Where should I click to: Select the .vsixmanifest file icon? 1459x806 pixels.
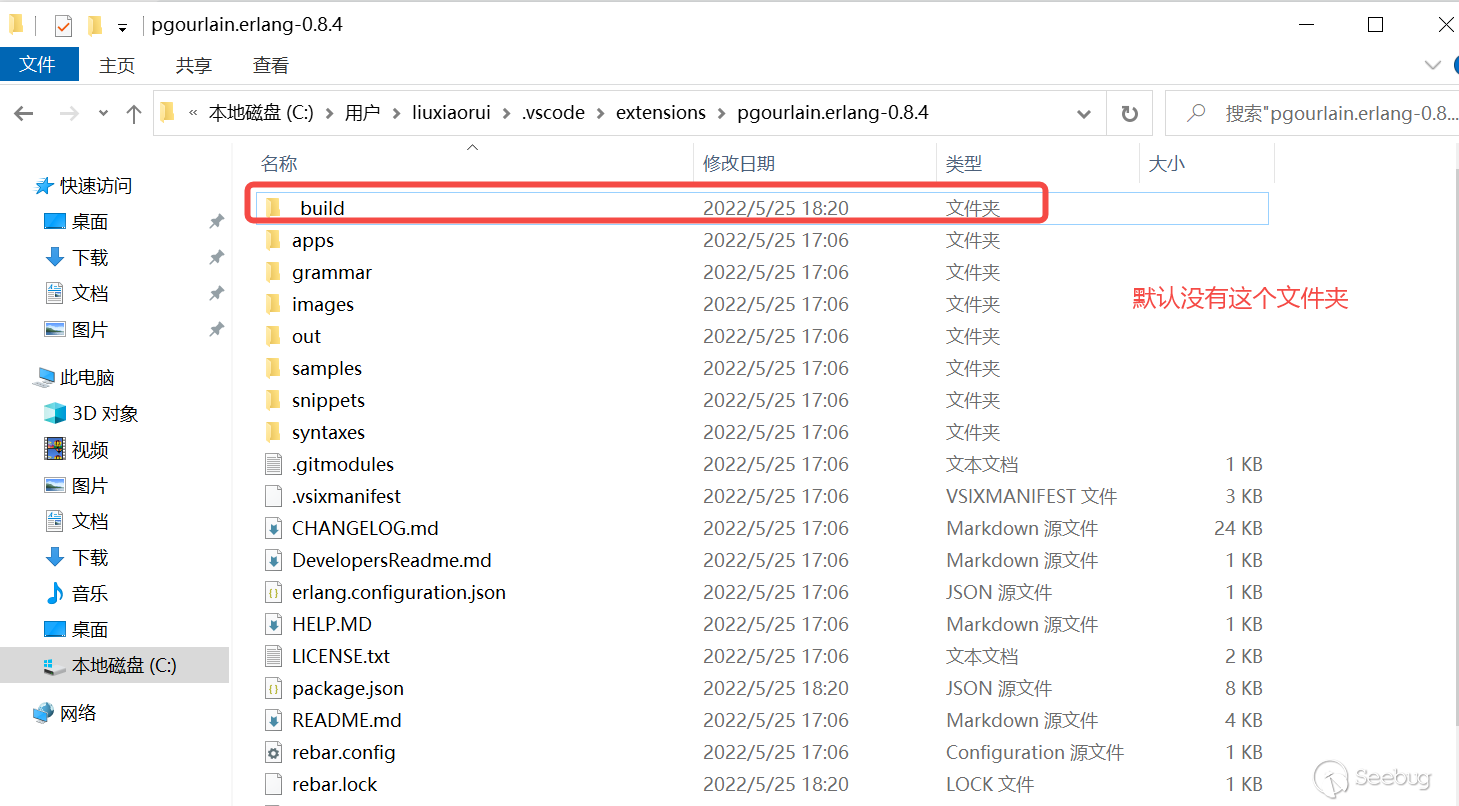coord(273,496)
